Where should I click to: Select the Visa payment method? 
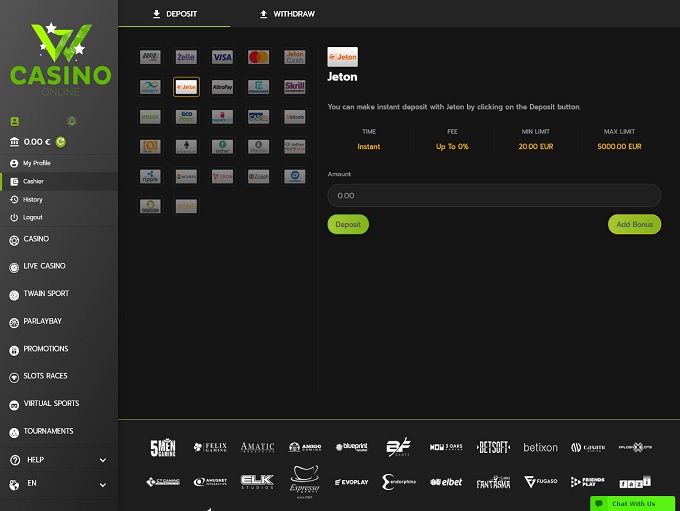222,57
